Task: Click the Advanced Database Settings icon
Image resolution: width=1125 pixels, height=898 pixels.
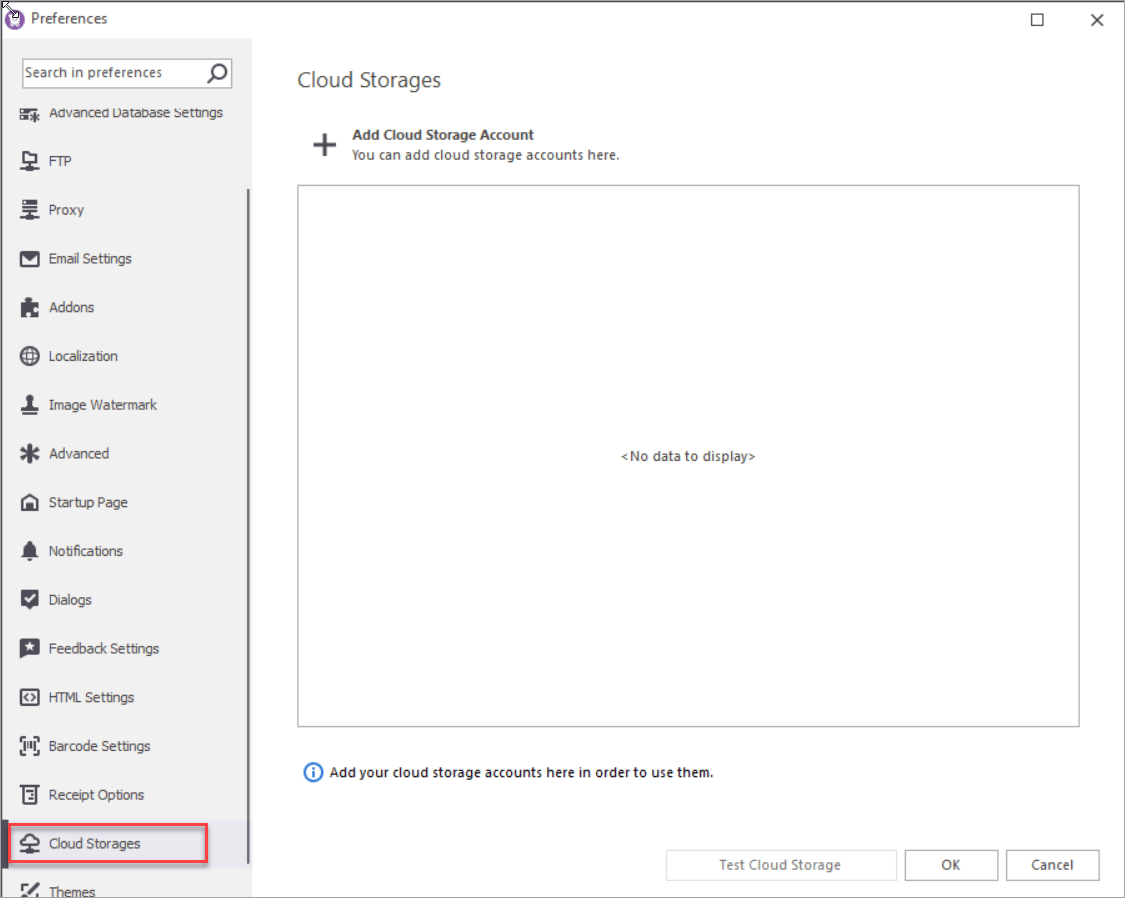Action: [29, 114]
